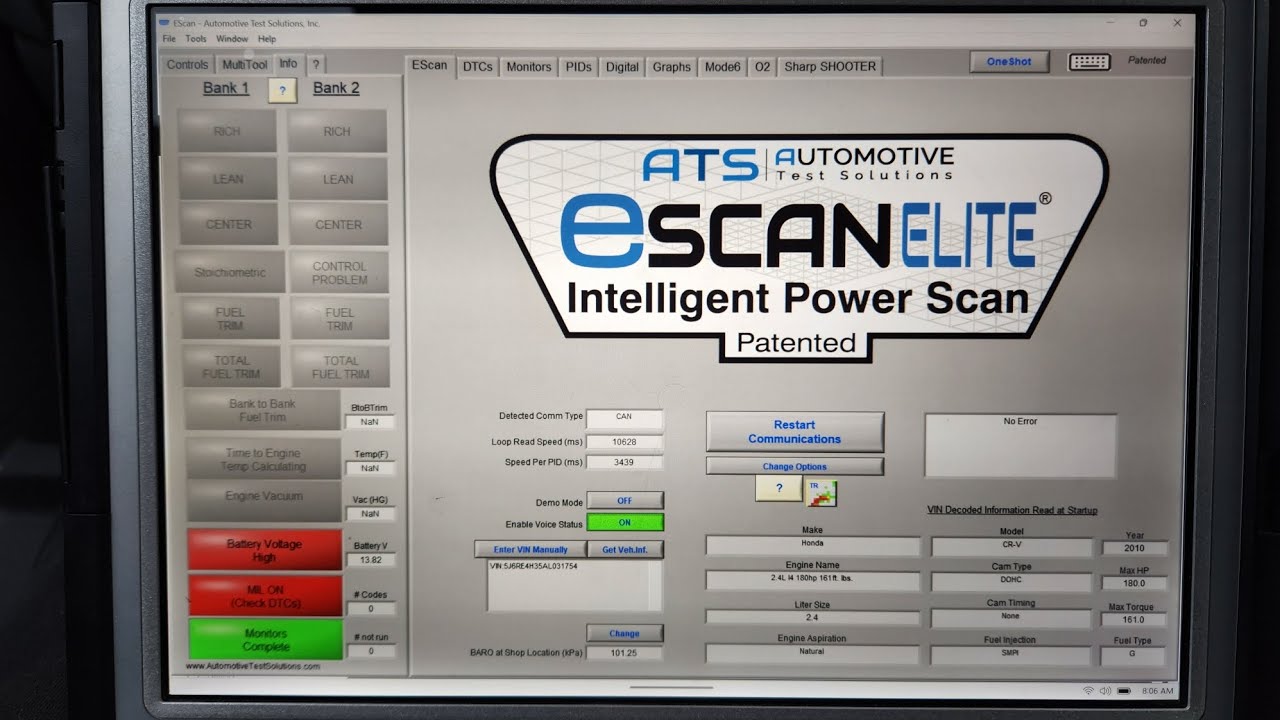Click www.AutomotiveTestSolutions.com text
Screen dimensions: 1280x720
point(253,666)
